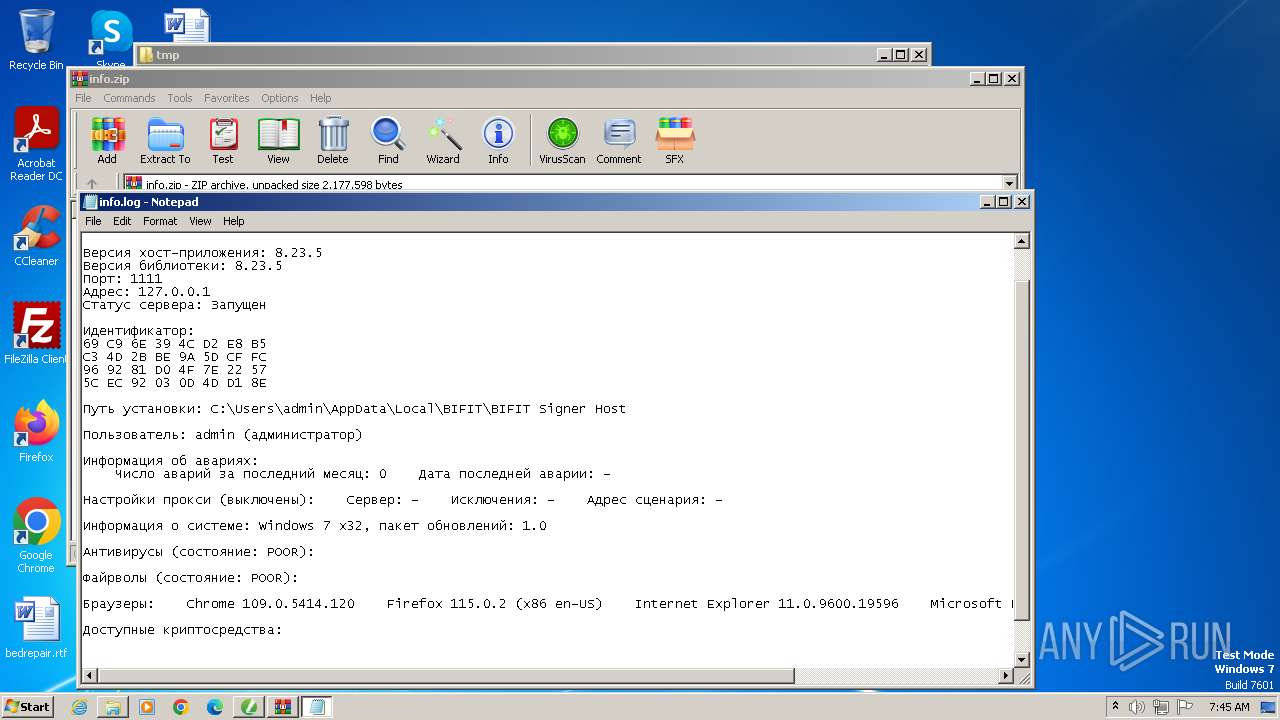Screen dimensions: 1280x720
Task: Open File Explorer from taskbar
Action: [113, 707]
